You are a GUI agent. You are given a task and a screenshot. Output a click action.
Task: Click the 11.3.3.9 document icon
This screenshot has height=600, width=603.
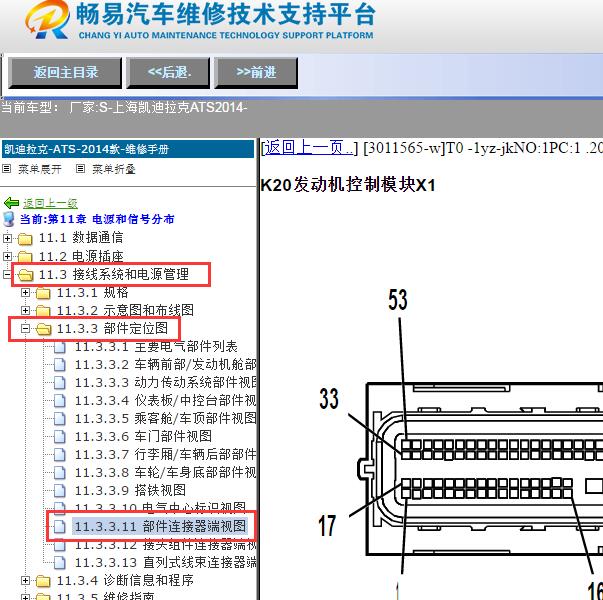click(x=60, y=491)
